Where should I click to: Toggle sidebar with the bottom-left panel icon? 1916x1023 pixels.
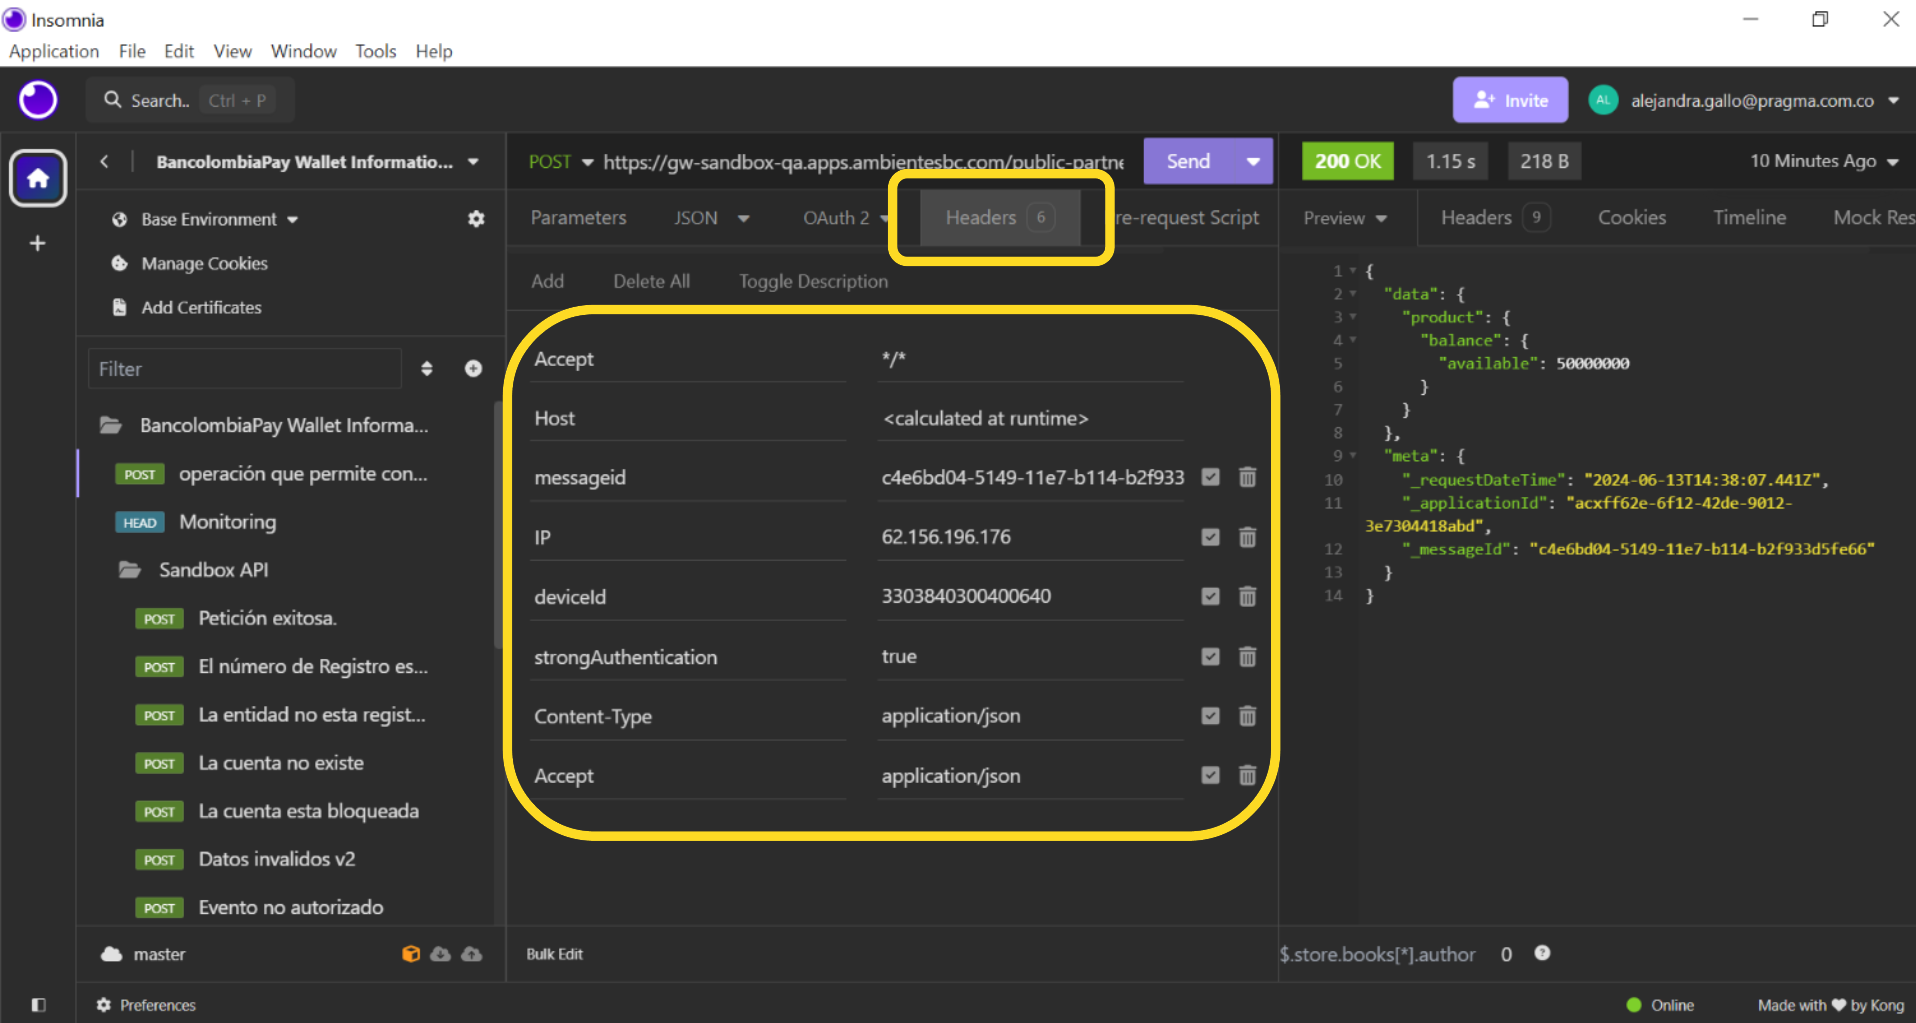point(38,1005)
